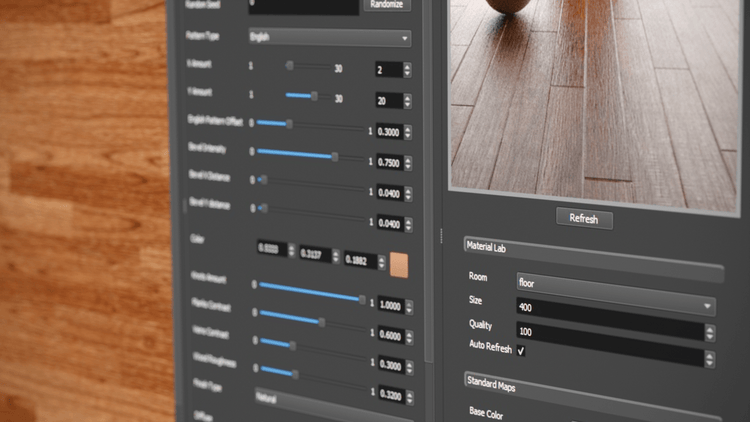Click the stepper arrows beside Y Amount value 20
This screenshot has height=422, width=750.
[408, 101]
